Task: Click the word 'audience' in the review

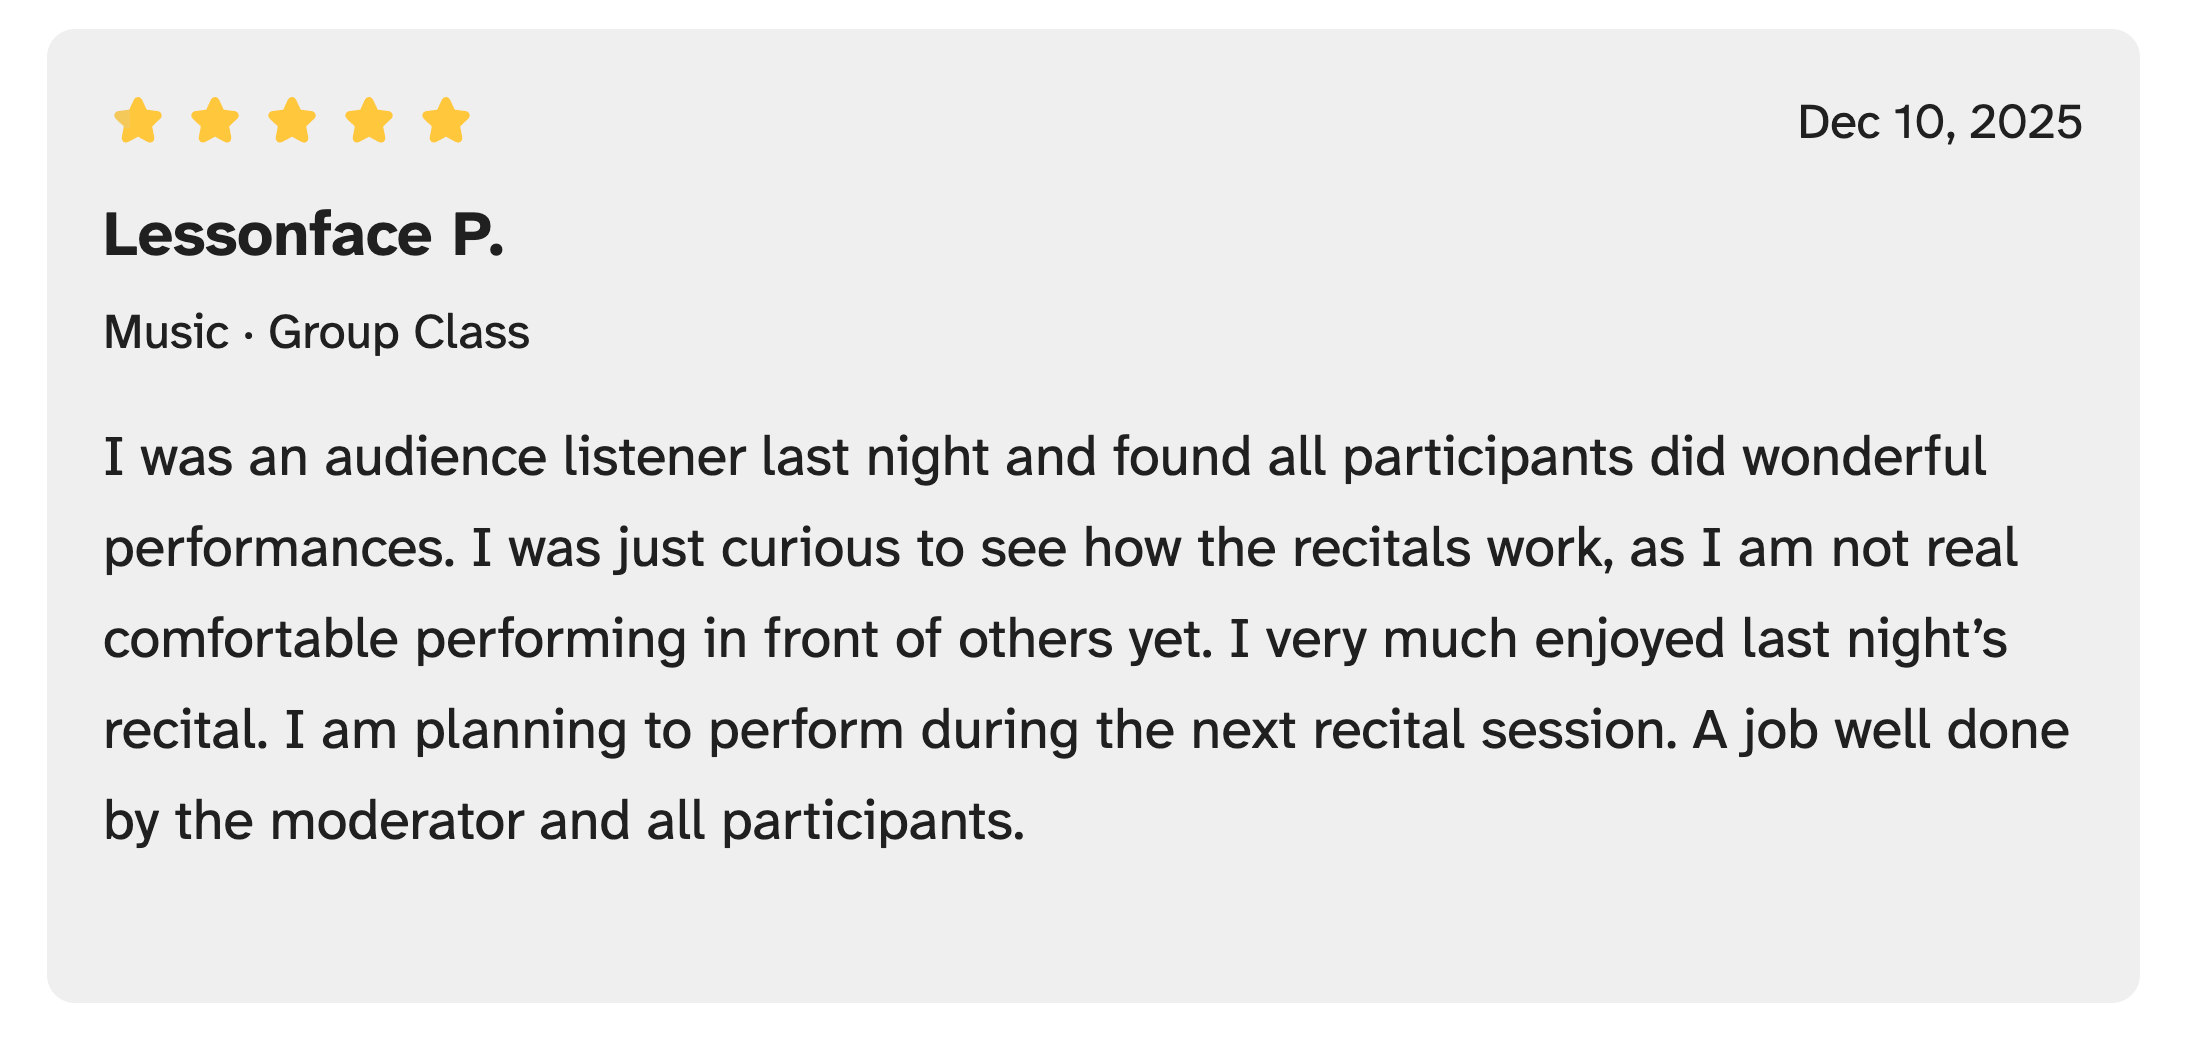Action: [x=435, y=457]
